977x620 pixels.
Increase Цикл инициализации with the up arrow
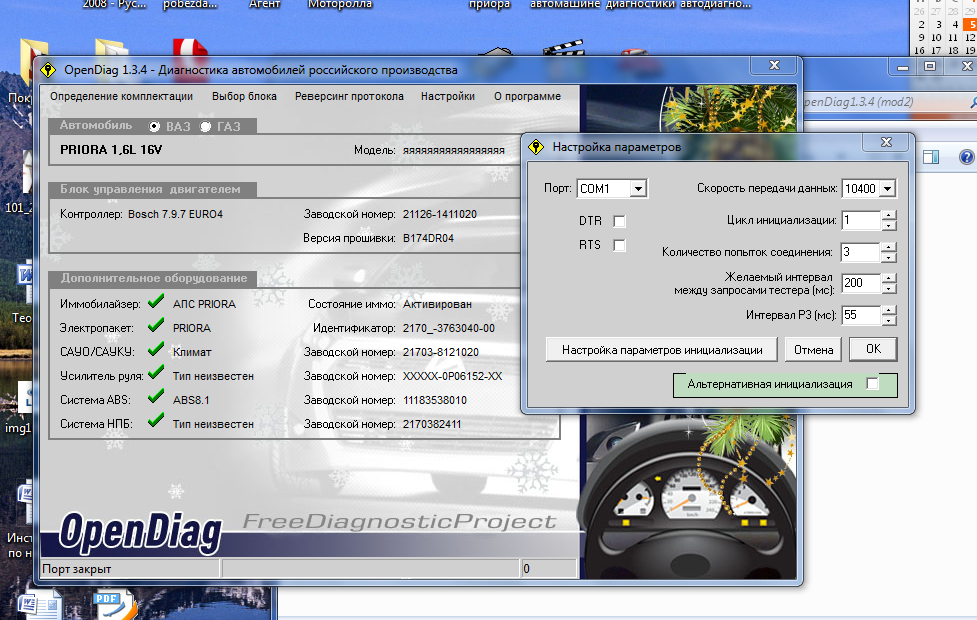coord(889,215)
